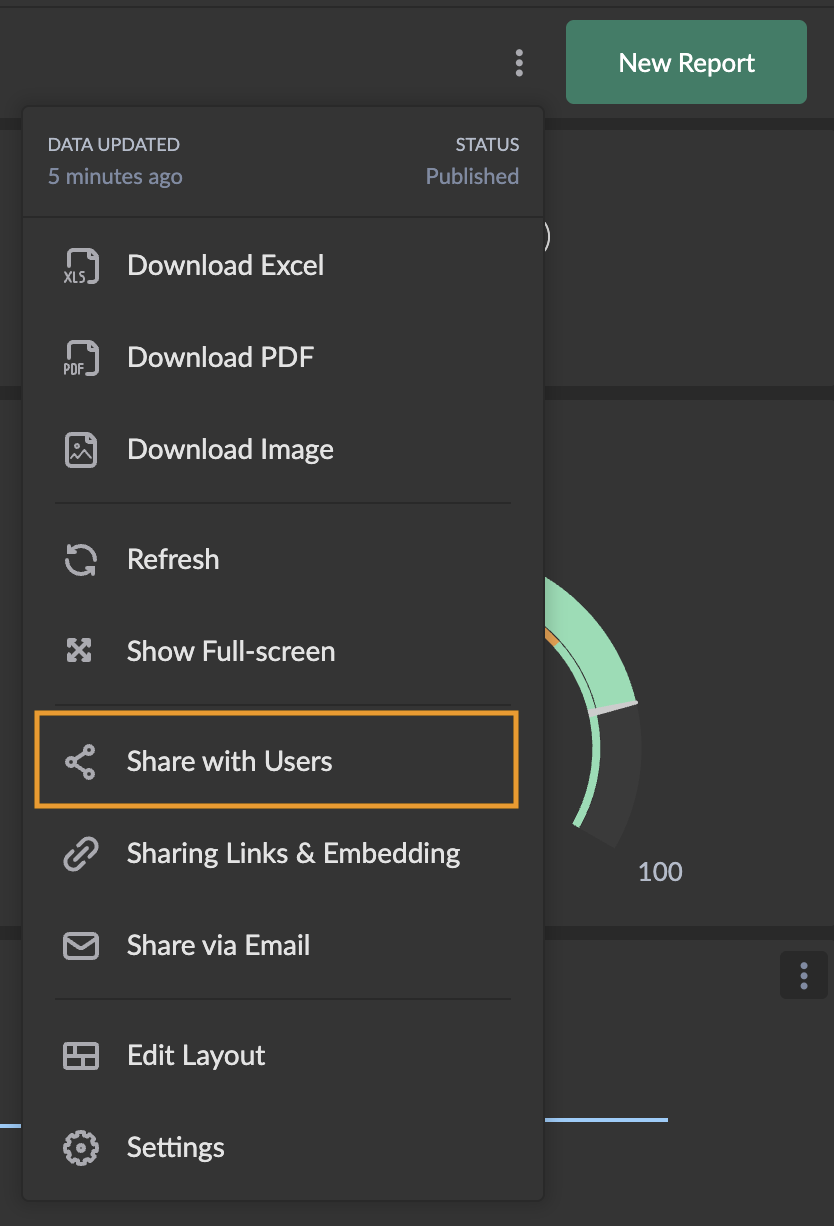Click the PDF file icon
This screenshot has width=834, height=1226.
(x=81, y=358)
